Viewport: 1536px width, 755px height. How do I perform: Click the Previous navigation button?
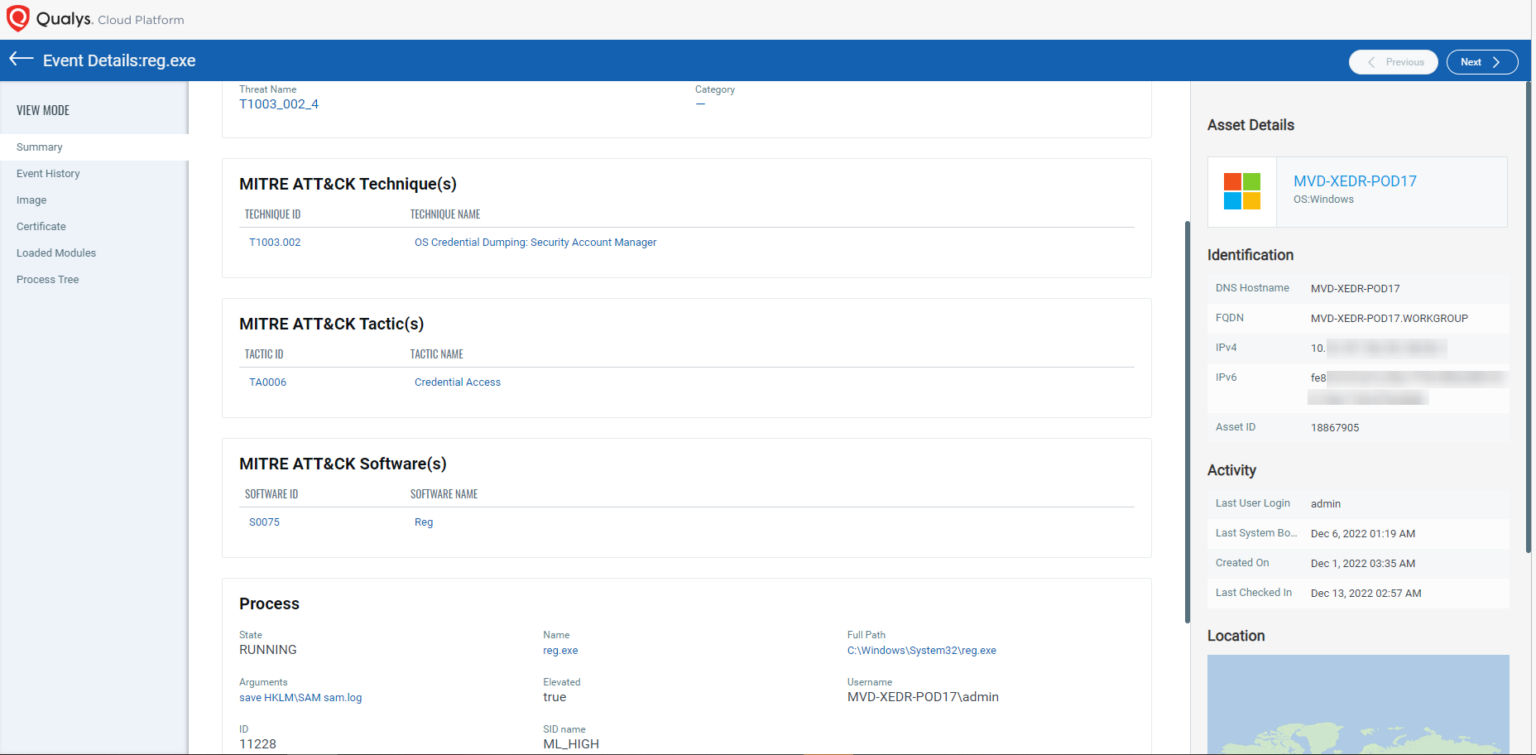coord(1393,61)
